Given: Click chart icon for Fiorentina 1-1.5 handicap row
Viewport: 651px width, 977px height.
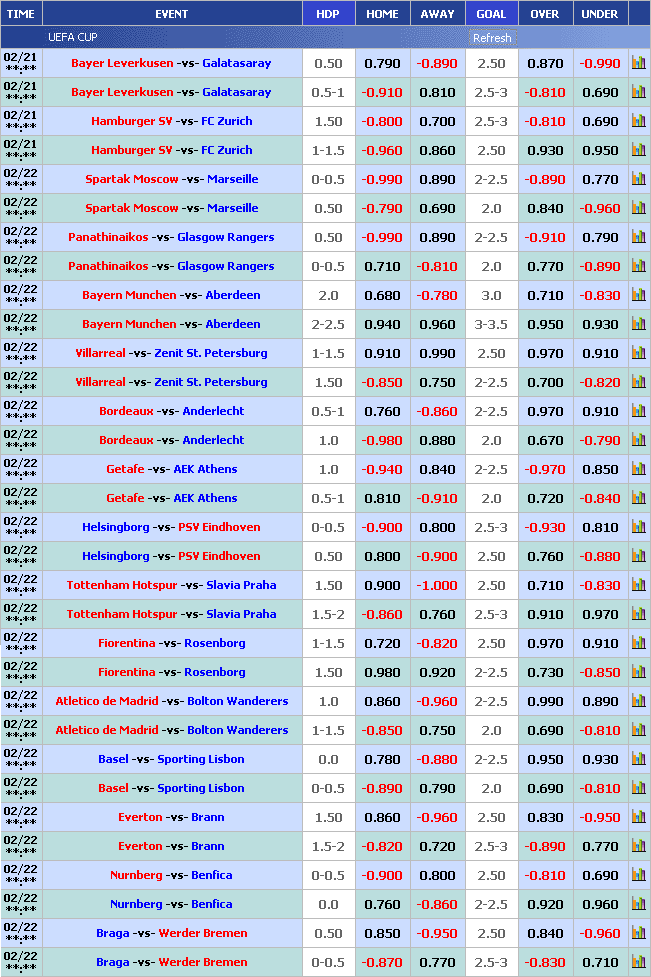Looking at the screenshot, I should [638, 642].
